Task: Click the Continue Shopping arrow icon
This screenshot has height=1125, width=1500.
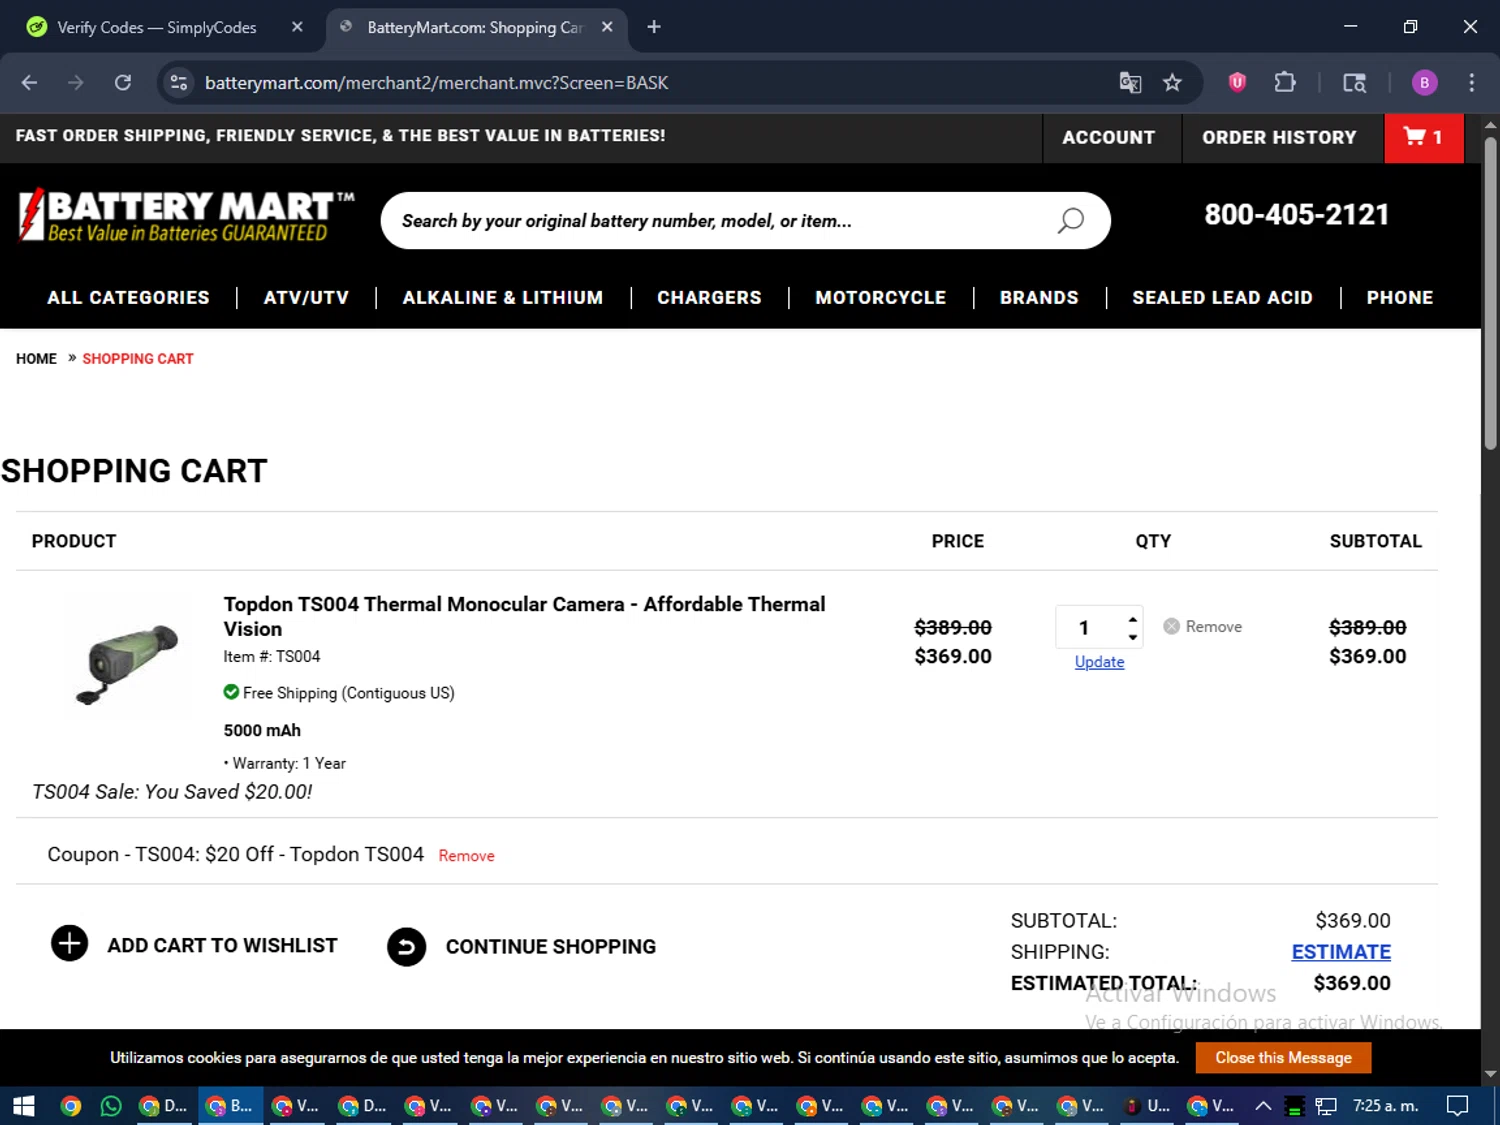Action: tap(406, 947)
